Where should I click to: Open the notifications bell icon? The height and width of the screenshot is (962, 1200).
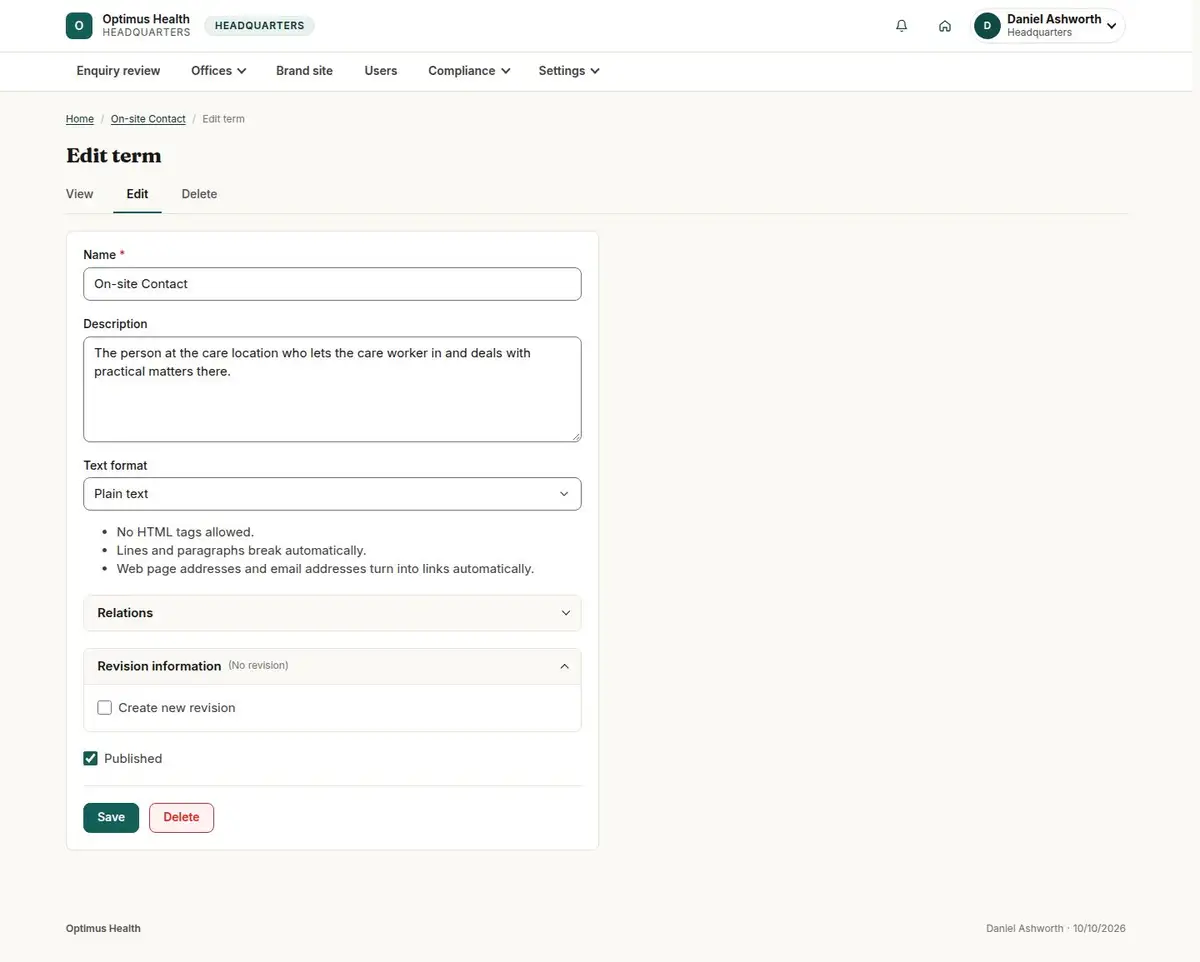902,26
